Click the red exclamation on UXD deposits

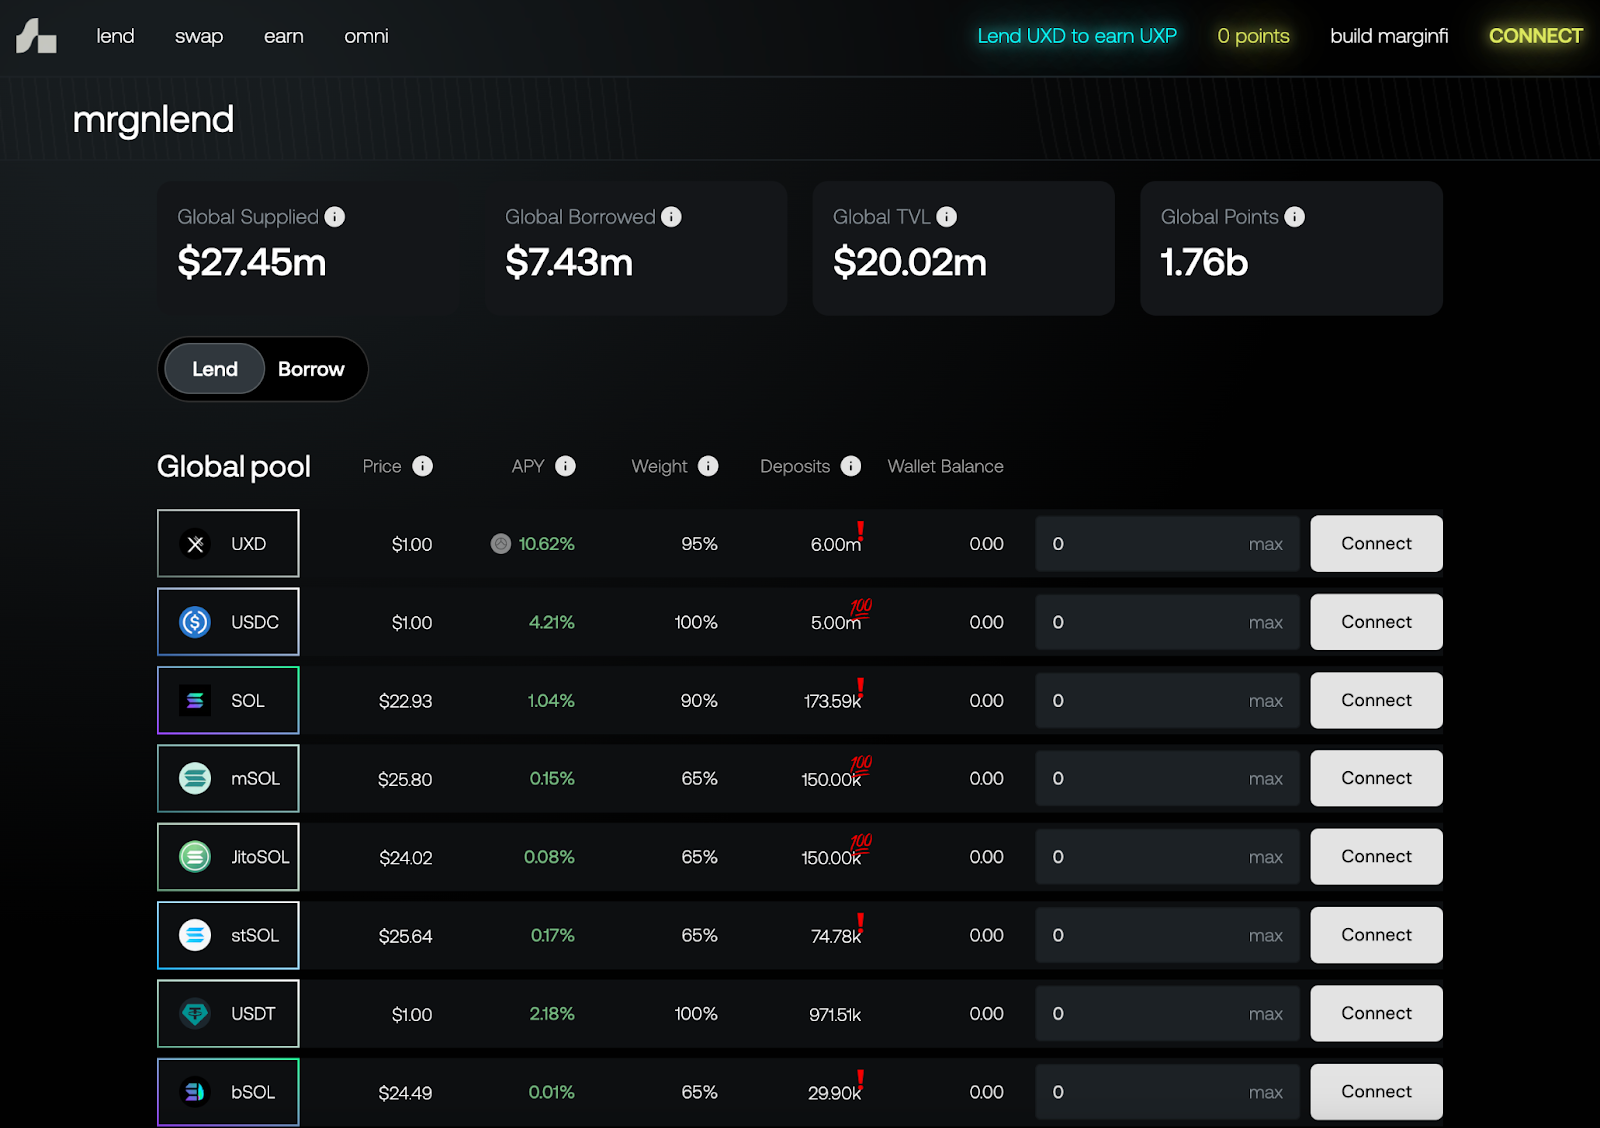(860, 532)
